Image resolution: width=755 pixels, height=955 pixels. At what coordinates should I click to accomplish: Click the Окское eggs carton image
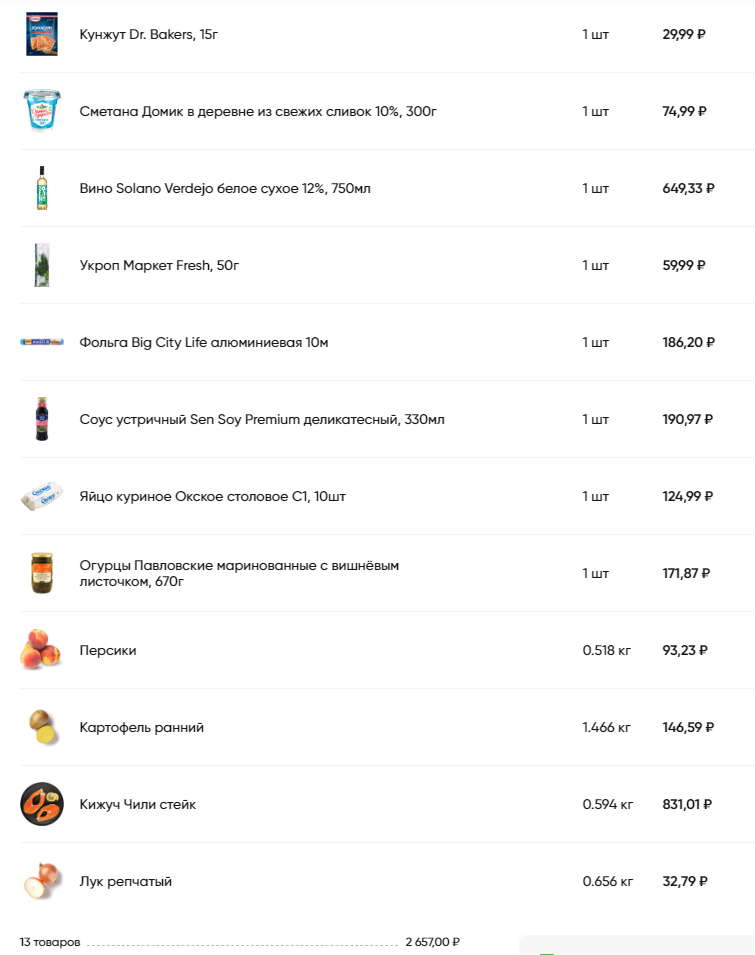42,496
